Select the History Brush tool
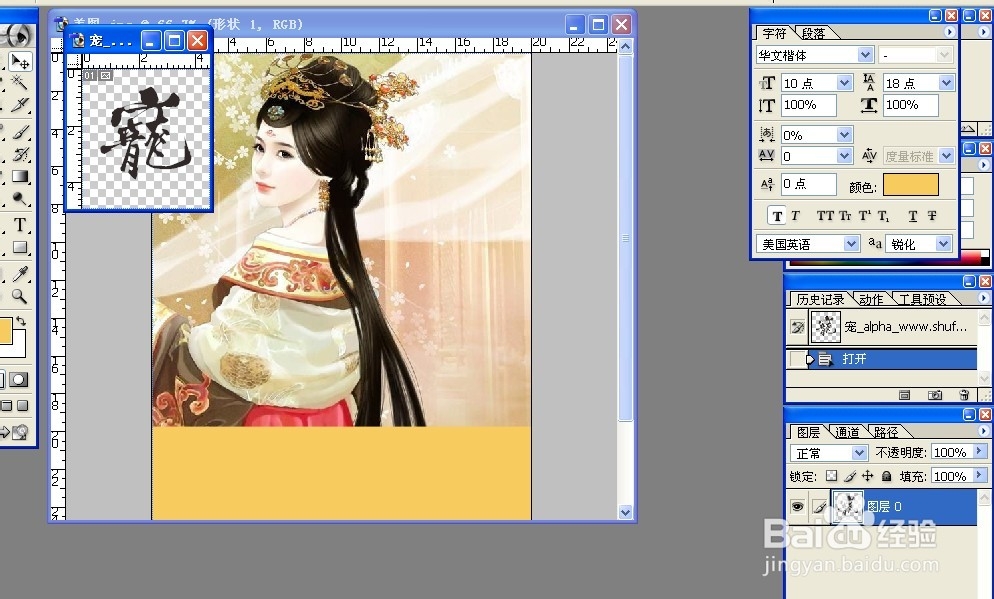 pyautogui.click(x=20, y=154)
